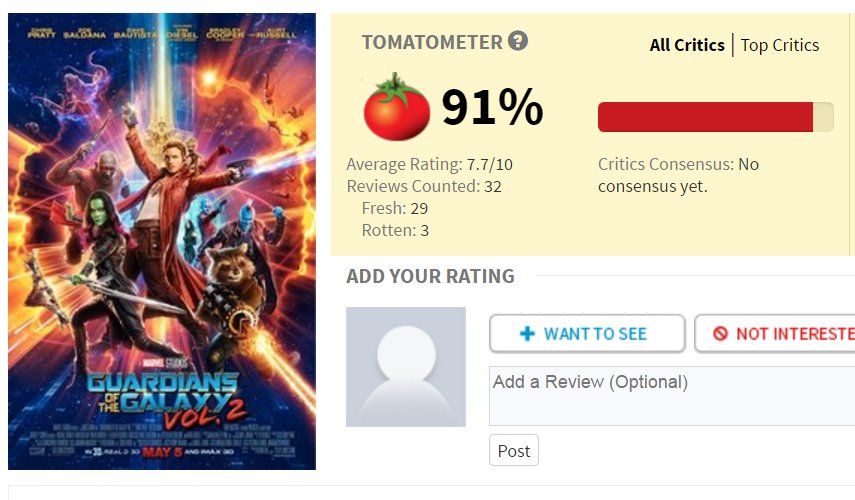Click the TOMATOMETER heading
This screenshot has height=500, width=855.
(x=432, y=42)
